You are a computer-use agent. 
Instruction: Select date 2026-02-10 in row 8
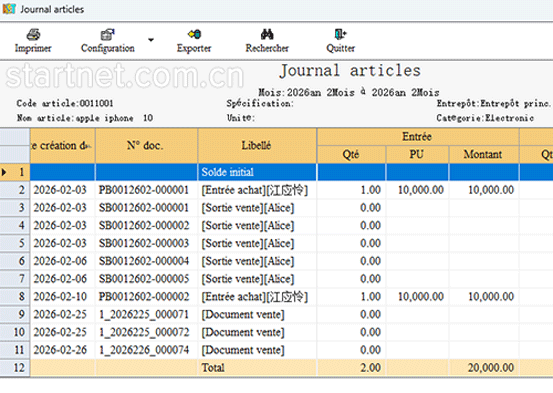(x=62, y=297)
